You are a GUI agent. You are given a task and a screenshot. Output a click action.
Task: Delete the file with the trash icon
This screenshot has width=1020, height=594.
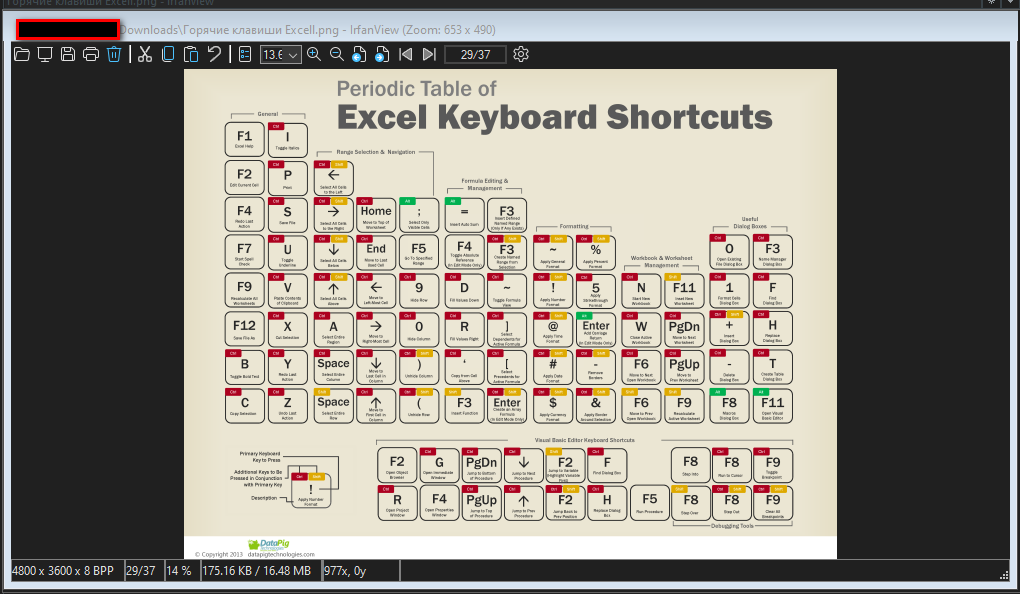(114, 55)
